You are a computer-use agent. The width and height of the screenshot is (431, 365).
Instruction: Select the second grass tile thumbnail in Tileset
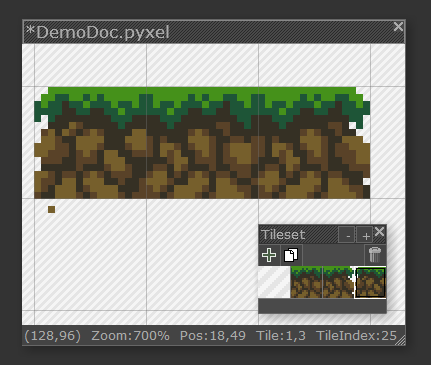338,282
